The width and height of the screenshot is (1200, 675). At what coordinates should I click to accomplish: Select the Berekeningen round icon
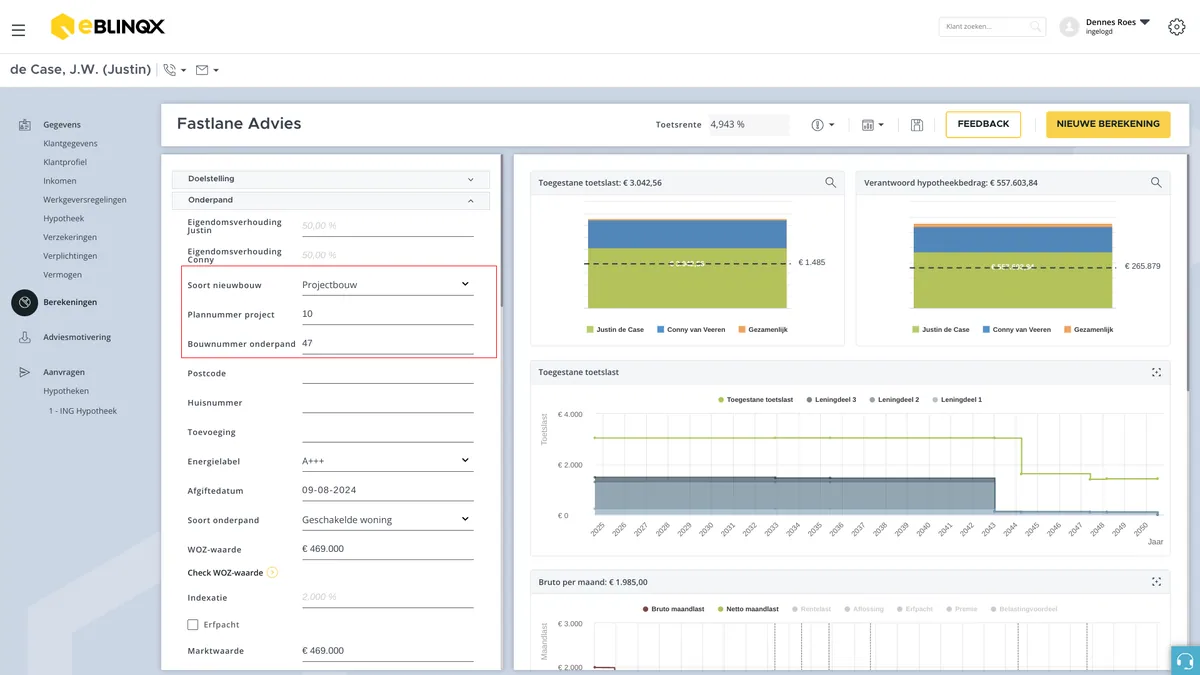(x=25, y=302)
